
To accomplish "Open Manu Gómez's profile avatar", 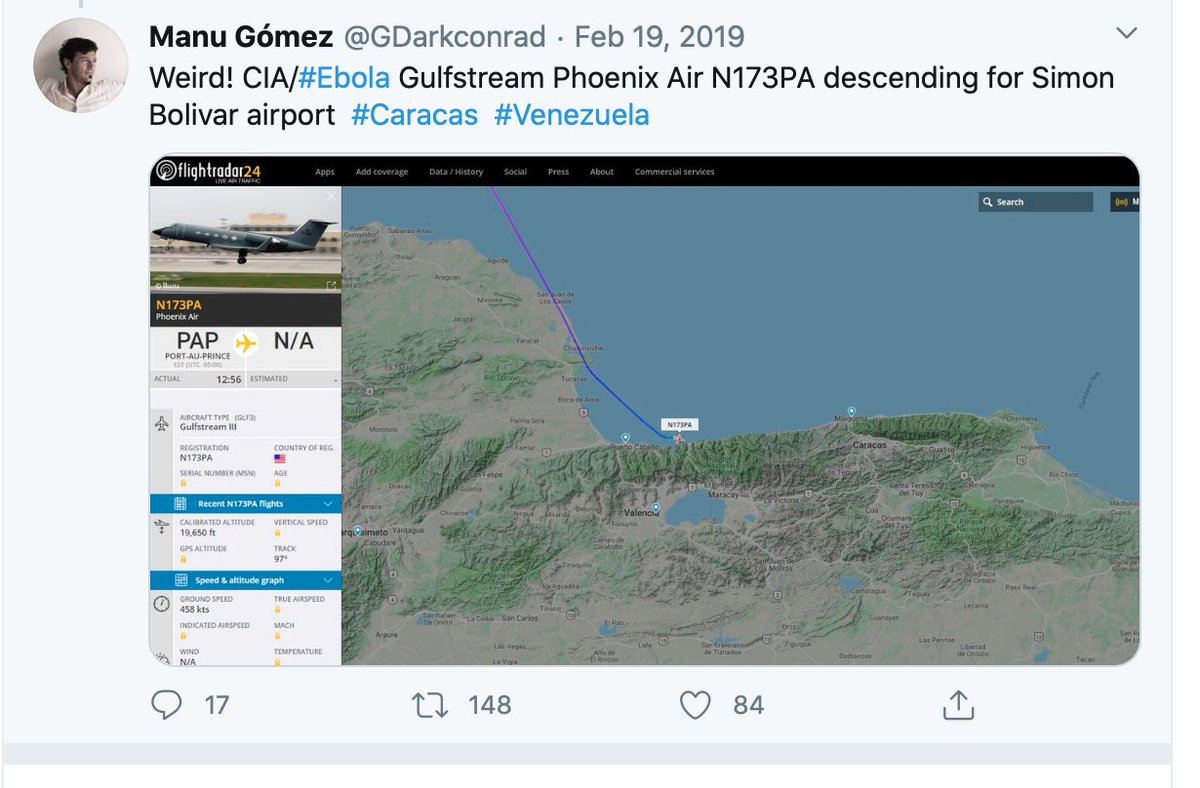I will pyautogui.click(x=80, y=65).
